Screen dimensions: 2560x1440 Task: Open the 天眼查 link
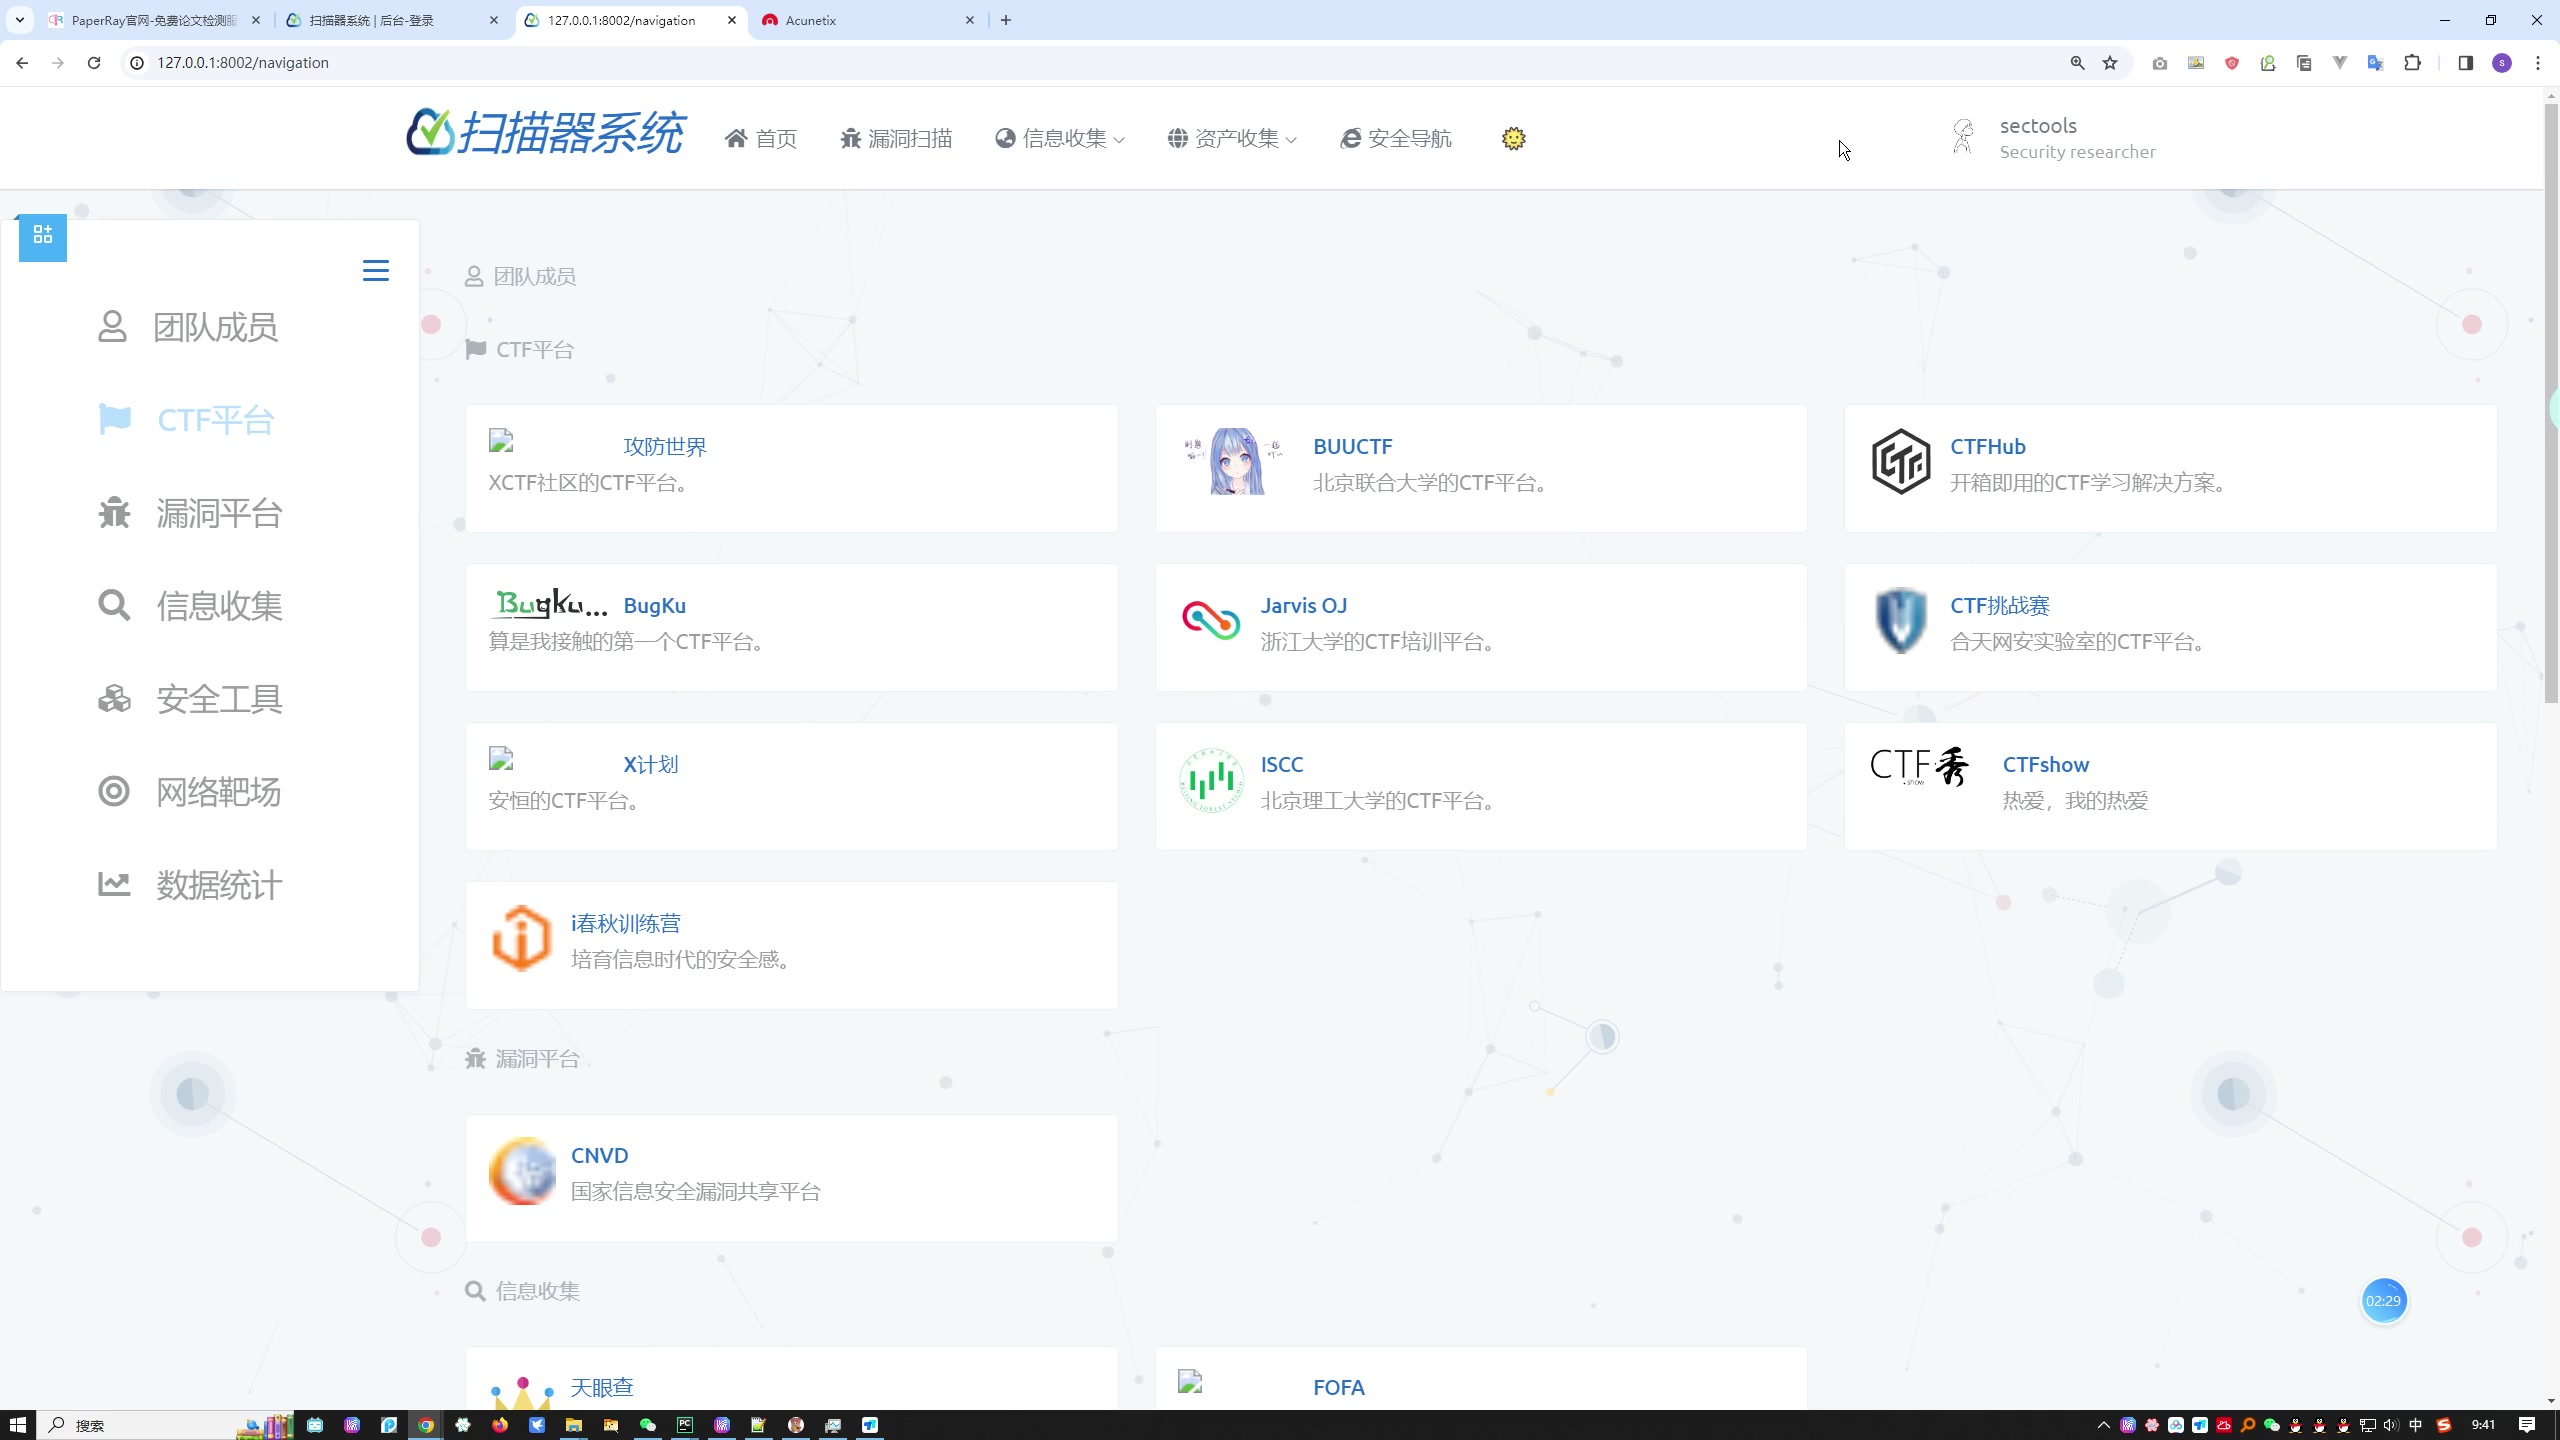(602, 1388)
